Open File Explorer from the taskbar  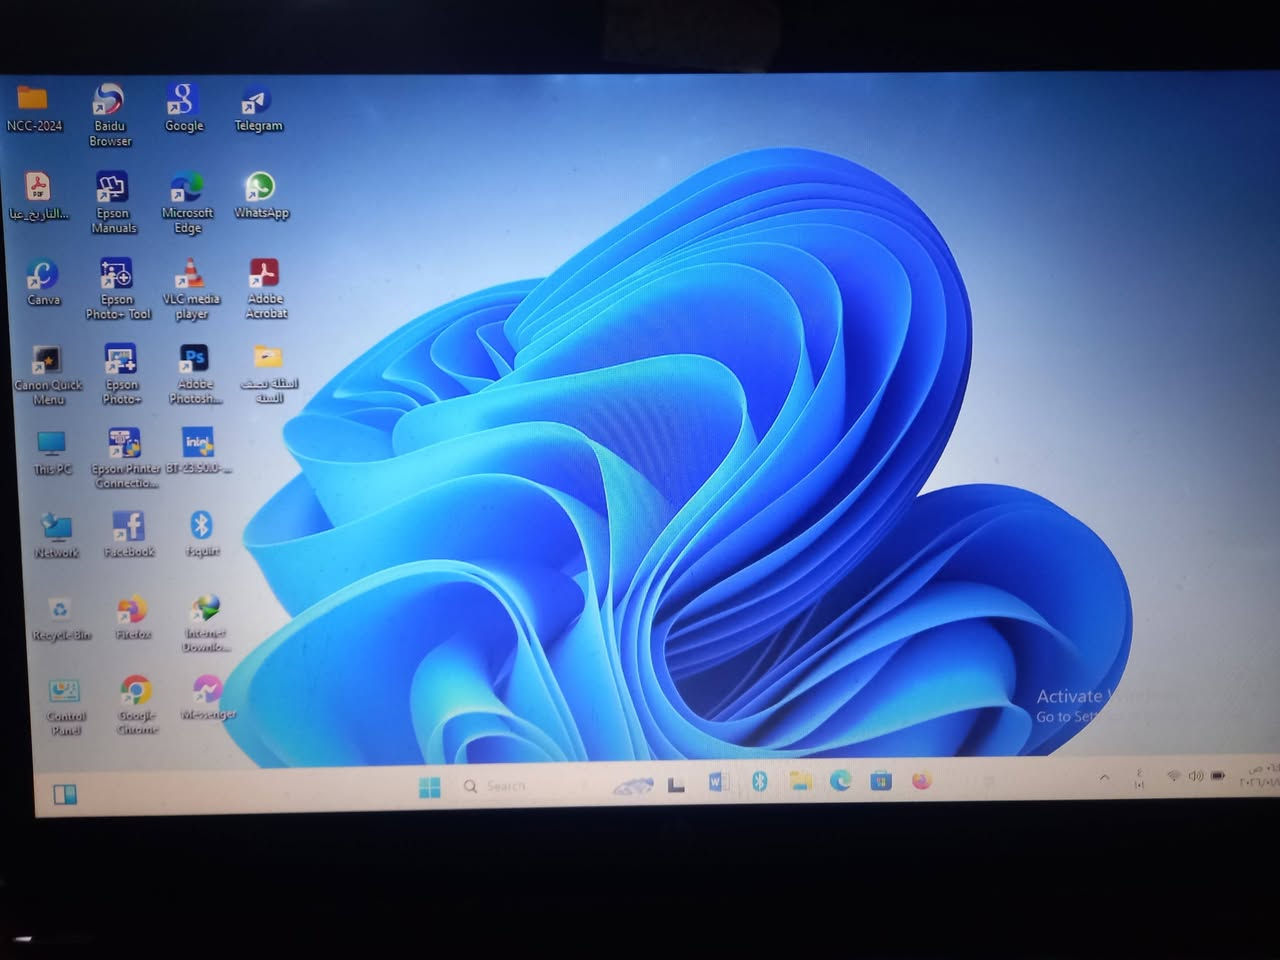[800, 782]
